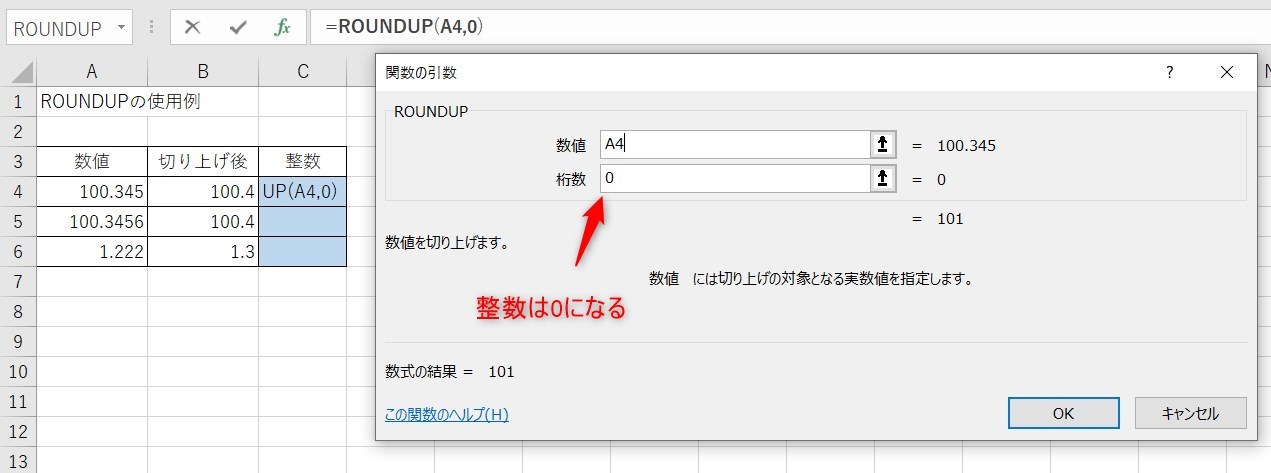This screenshot has height=473, width=1271.
Task: Click the fx insert function icon
Action: pos(282,27)
